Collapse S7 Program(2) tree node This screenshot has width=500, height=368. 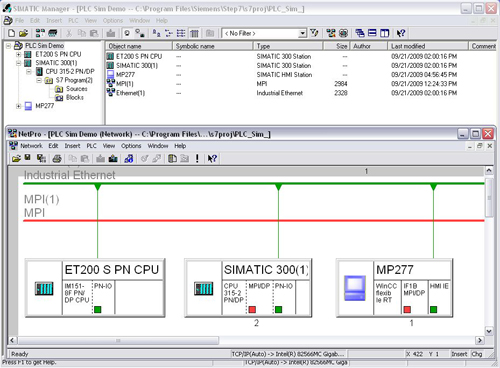(39, 80)
